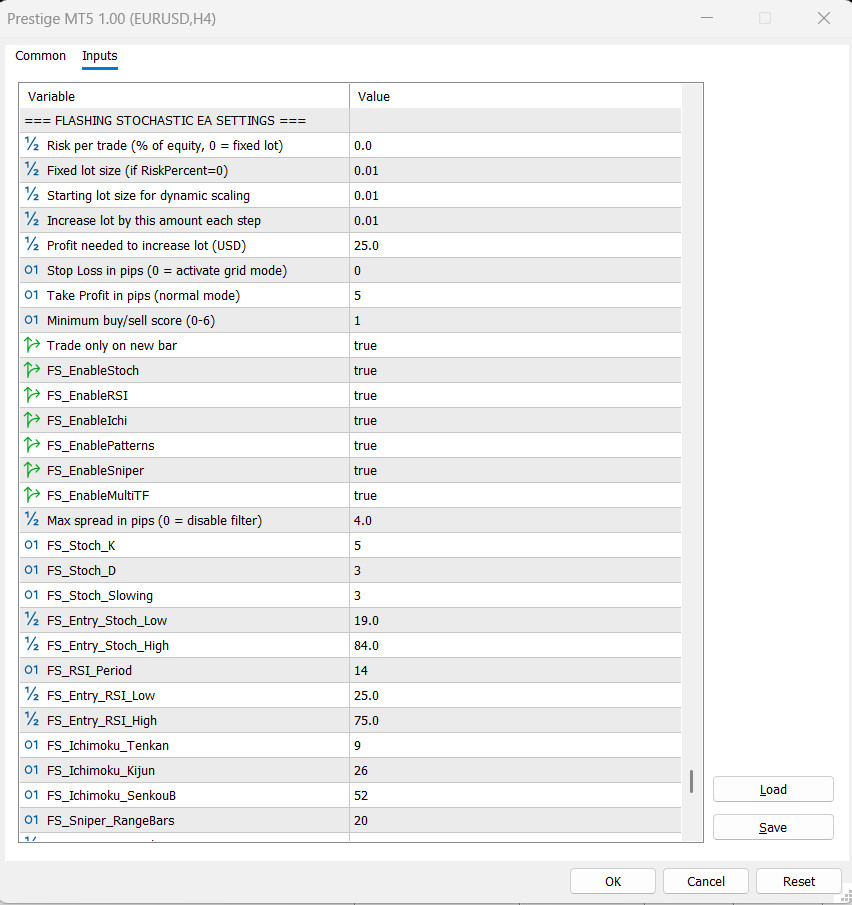Click the green bool icon beside FS_EnablePatterns

tap(32, 444)
